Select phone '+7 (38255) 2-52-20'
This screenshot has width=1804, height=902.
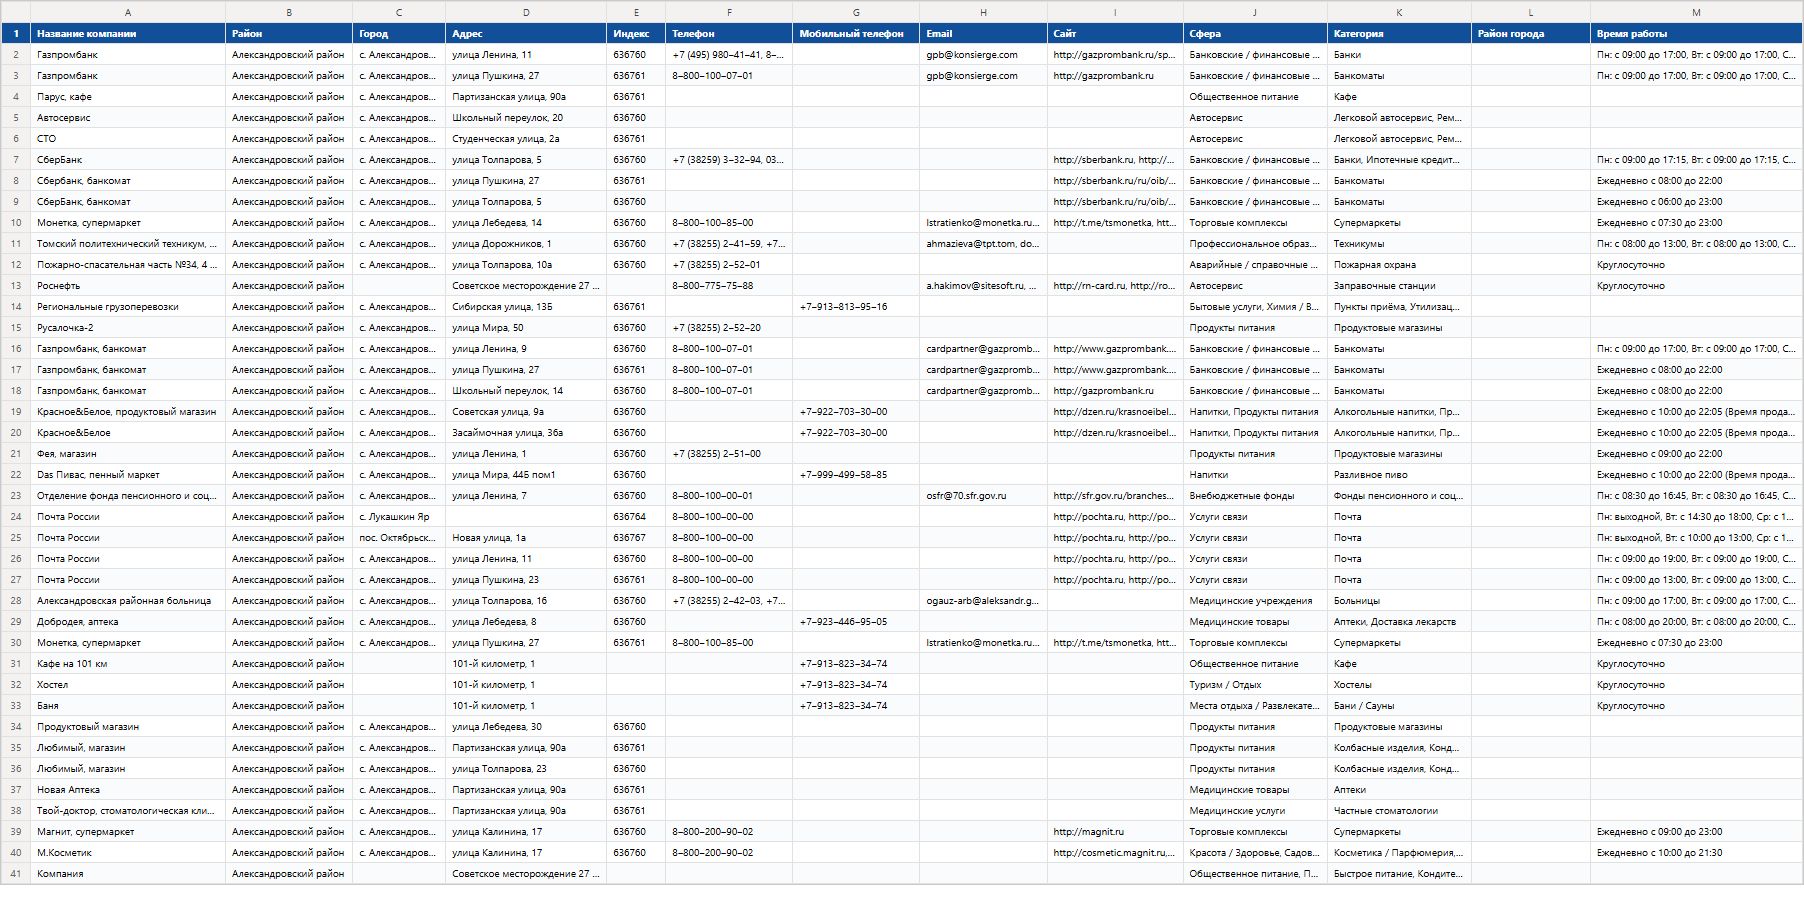point(729,328)
